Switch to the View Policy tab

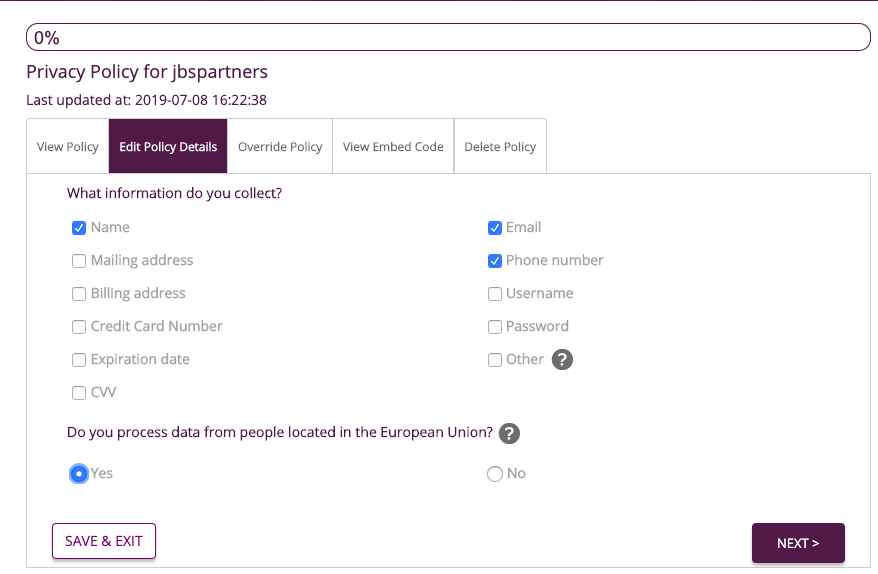68,147
